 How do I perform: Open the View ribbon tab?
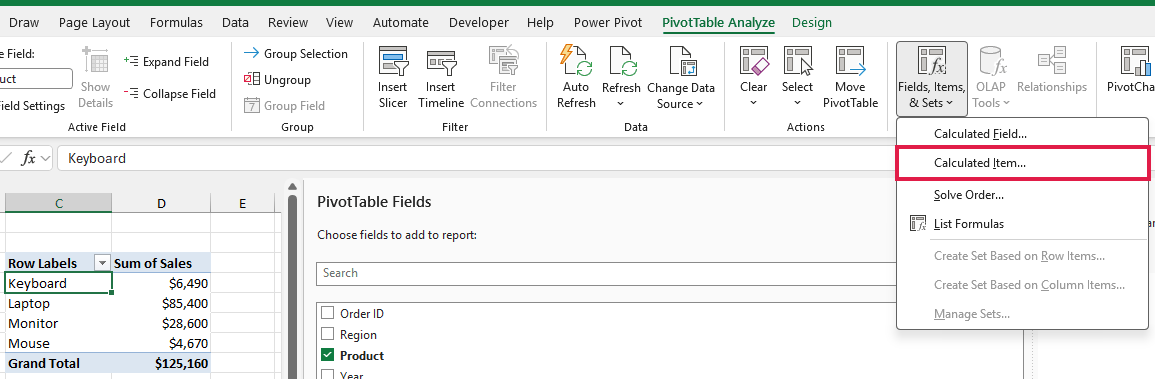tap(340, 23)
